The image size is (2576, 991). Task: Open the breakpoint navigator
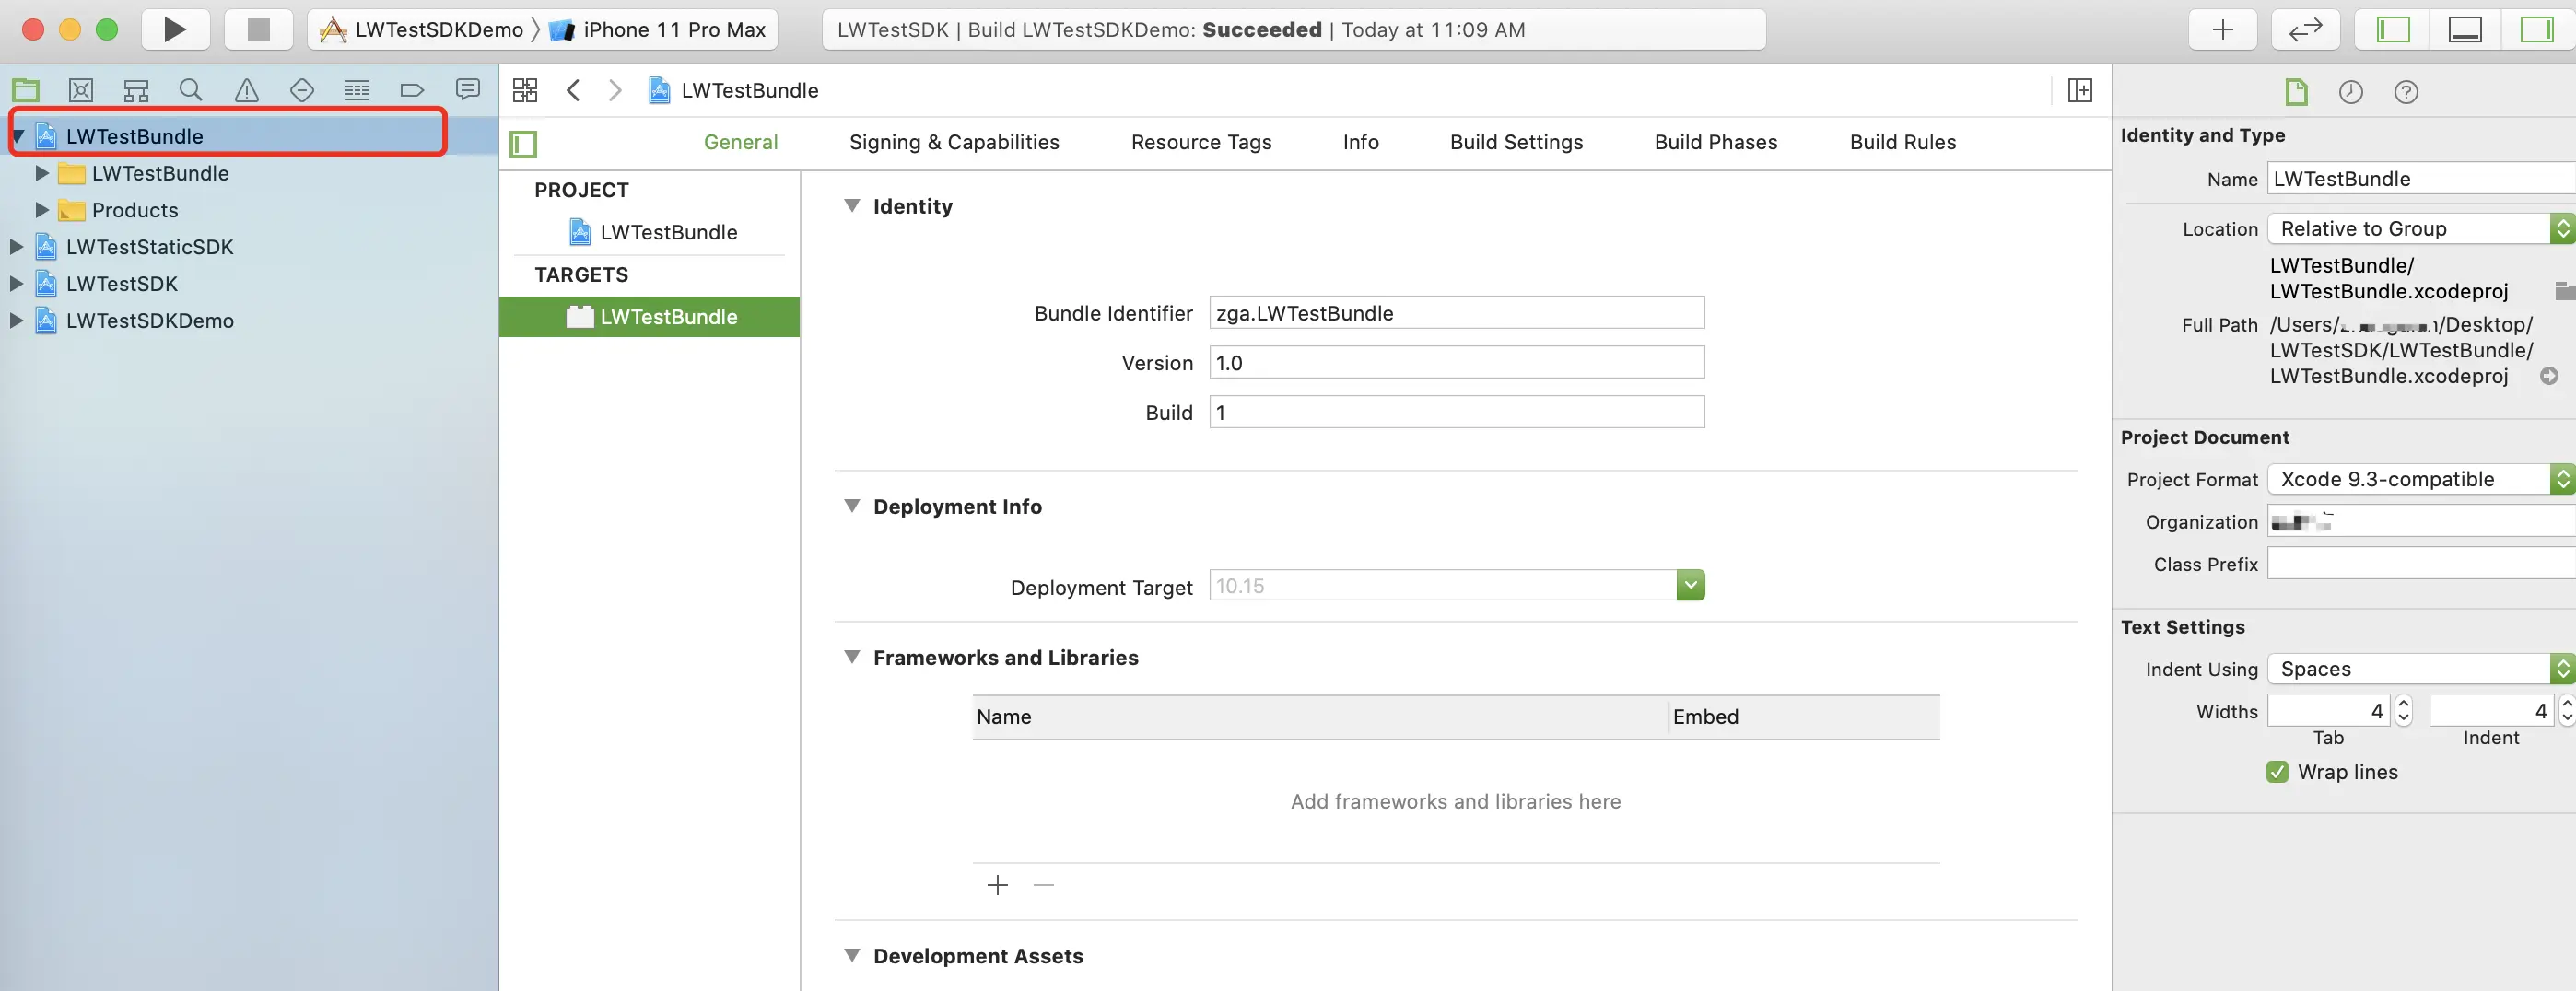(412, 90)
